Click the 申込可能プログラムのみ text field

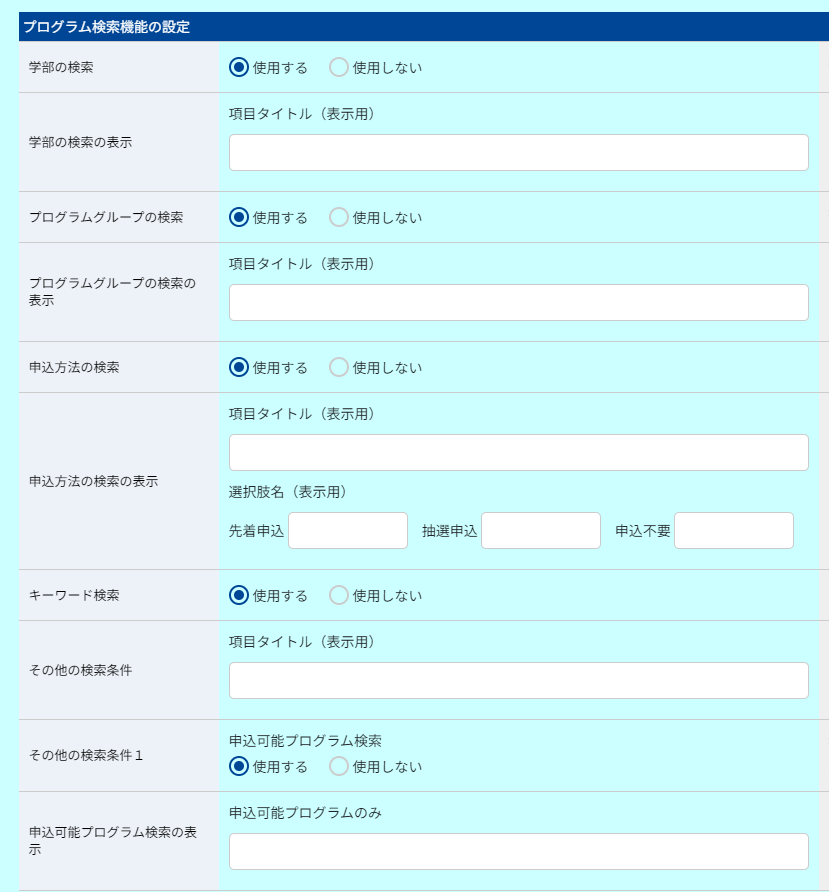pos(518,852)
